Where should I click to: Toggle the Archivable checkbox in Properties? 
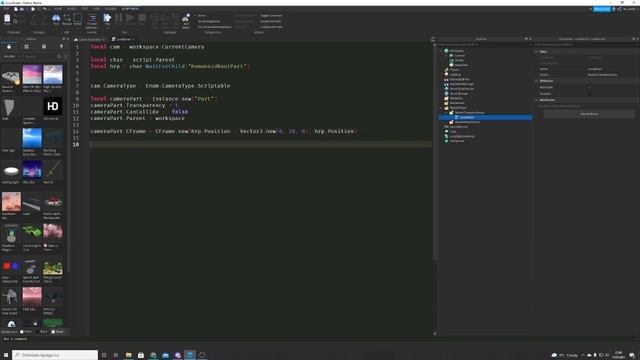coord(589,87)
